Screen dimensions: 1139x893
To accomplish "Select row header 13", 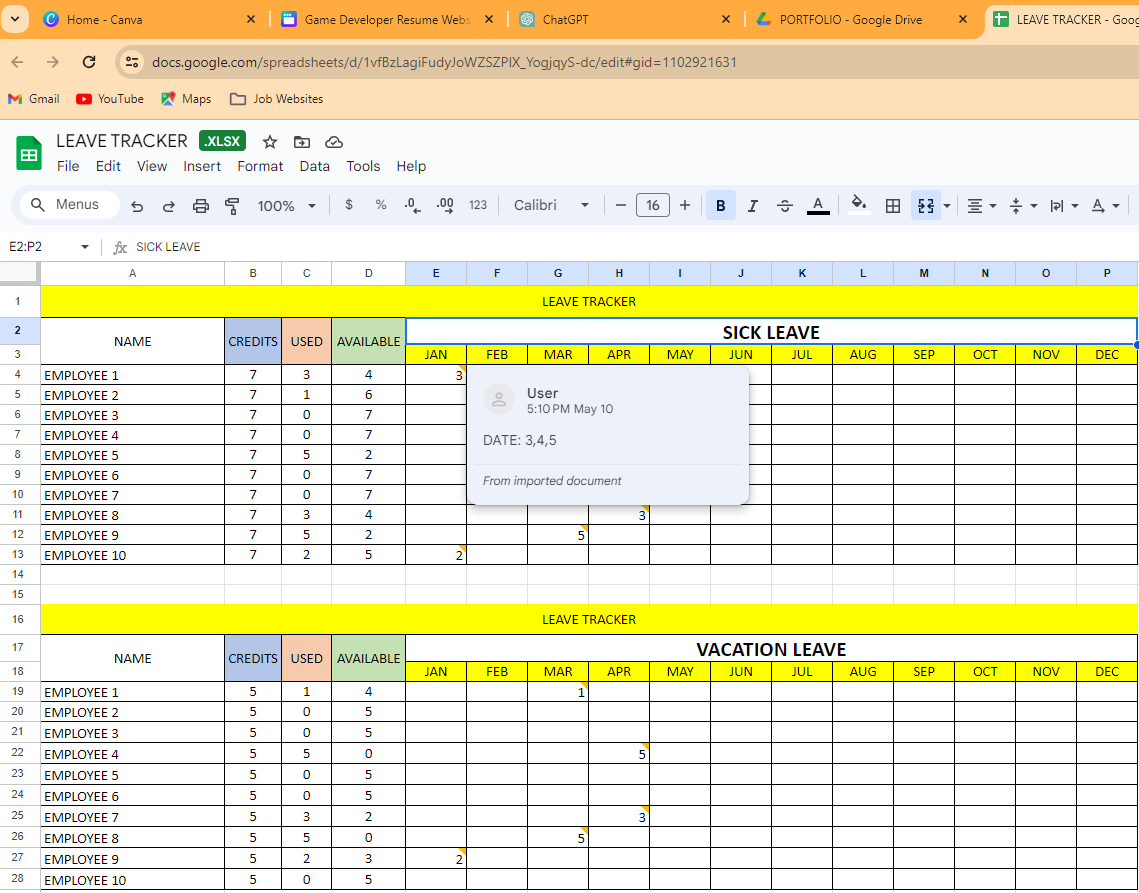I will point(18,554).
